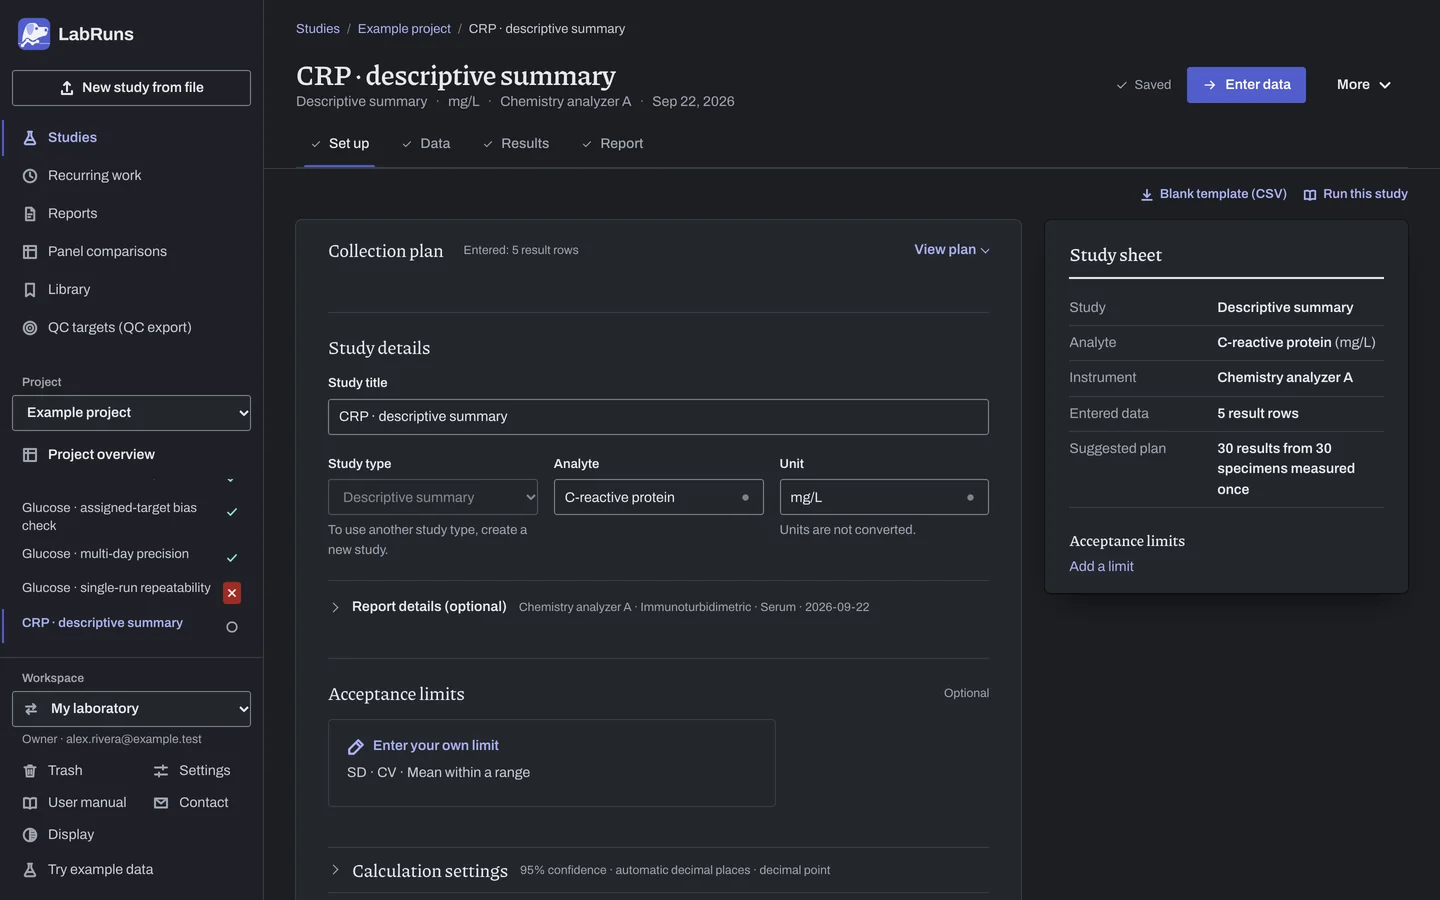This screenshot has height=900, width=1440.
Task: Click the Recurring work clock icon
Action: (x=30, y=176)
